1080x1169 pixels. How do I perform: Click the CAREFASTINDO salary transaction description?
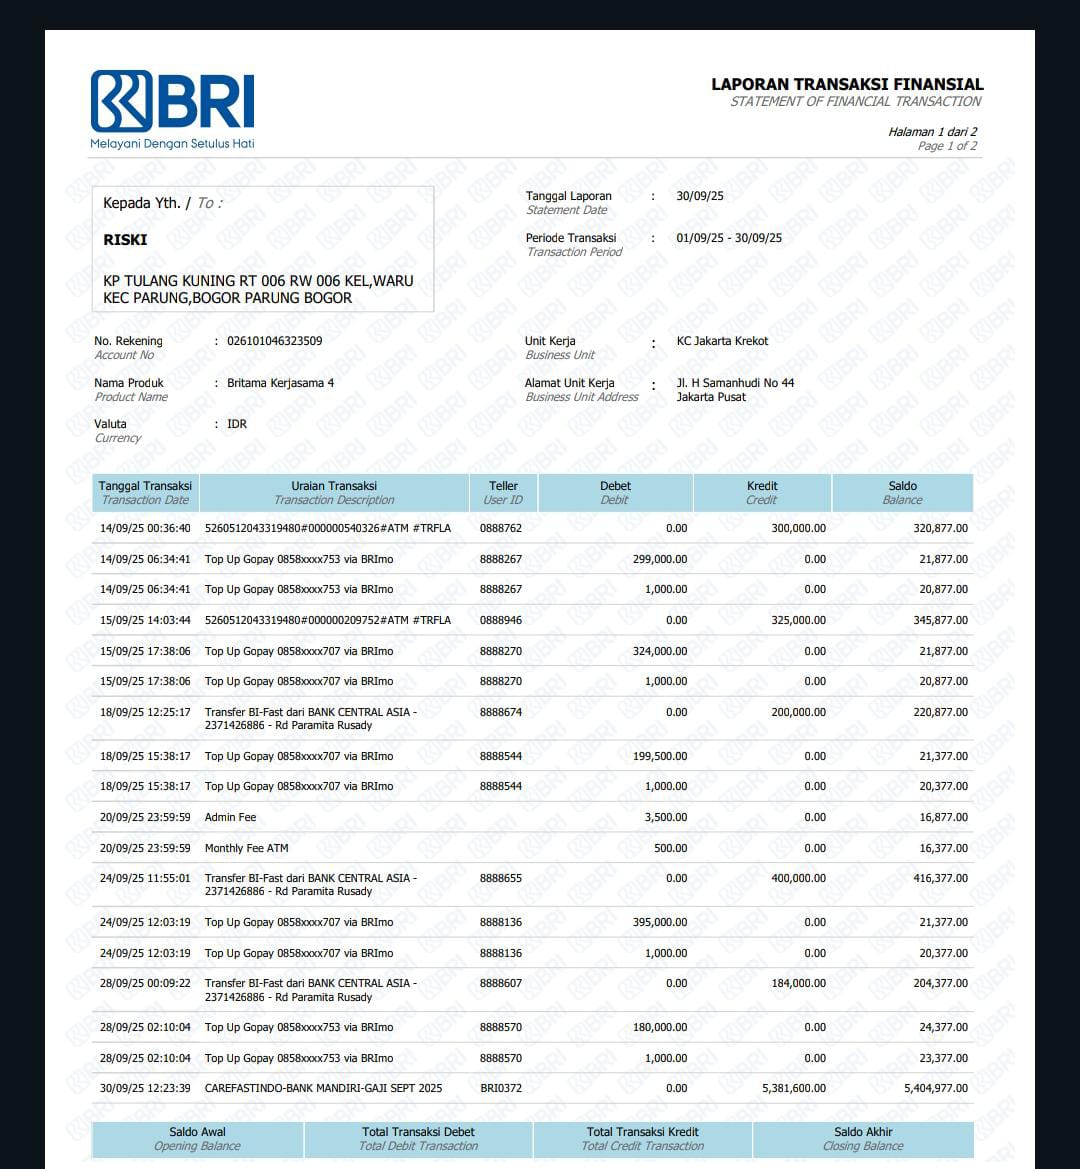click(323, 1088)
